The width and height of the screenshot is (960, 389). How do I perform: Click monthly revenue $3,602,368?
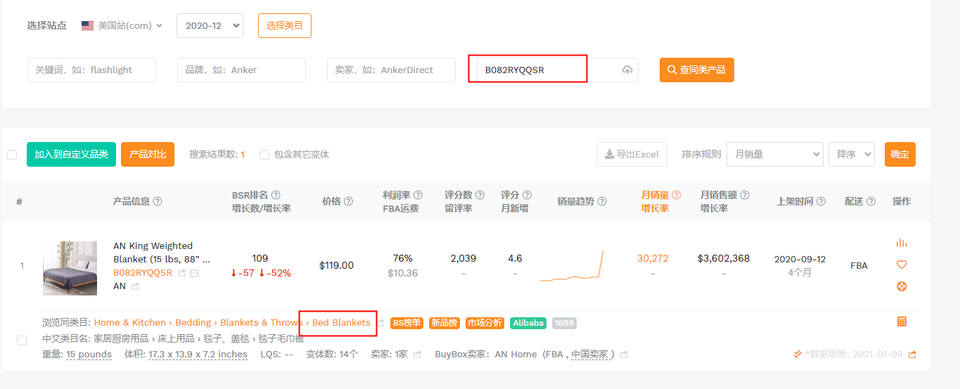[x=723, y=259]
